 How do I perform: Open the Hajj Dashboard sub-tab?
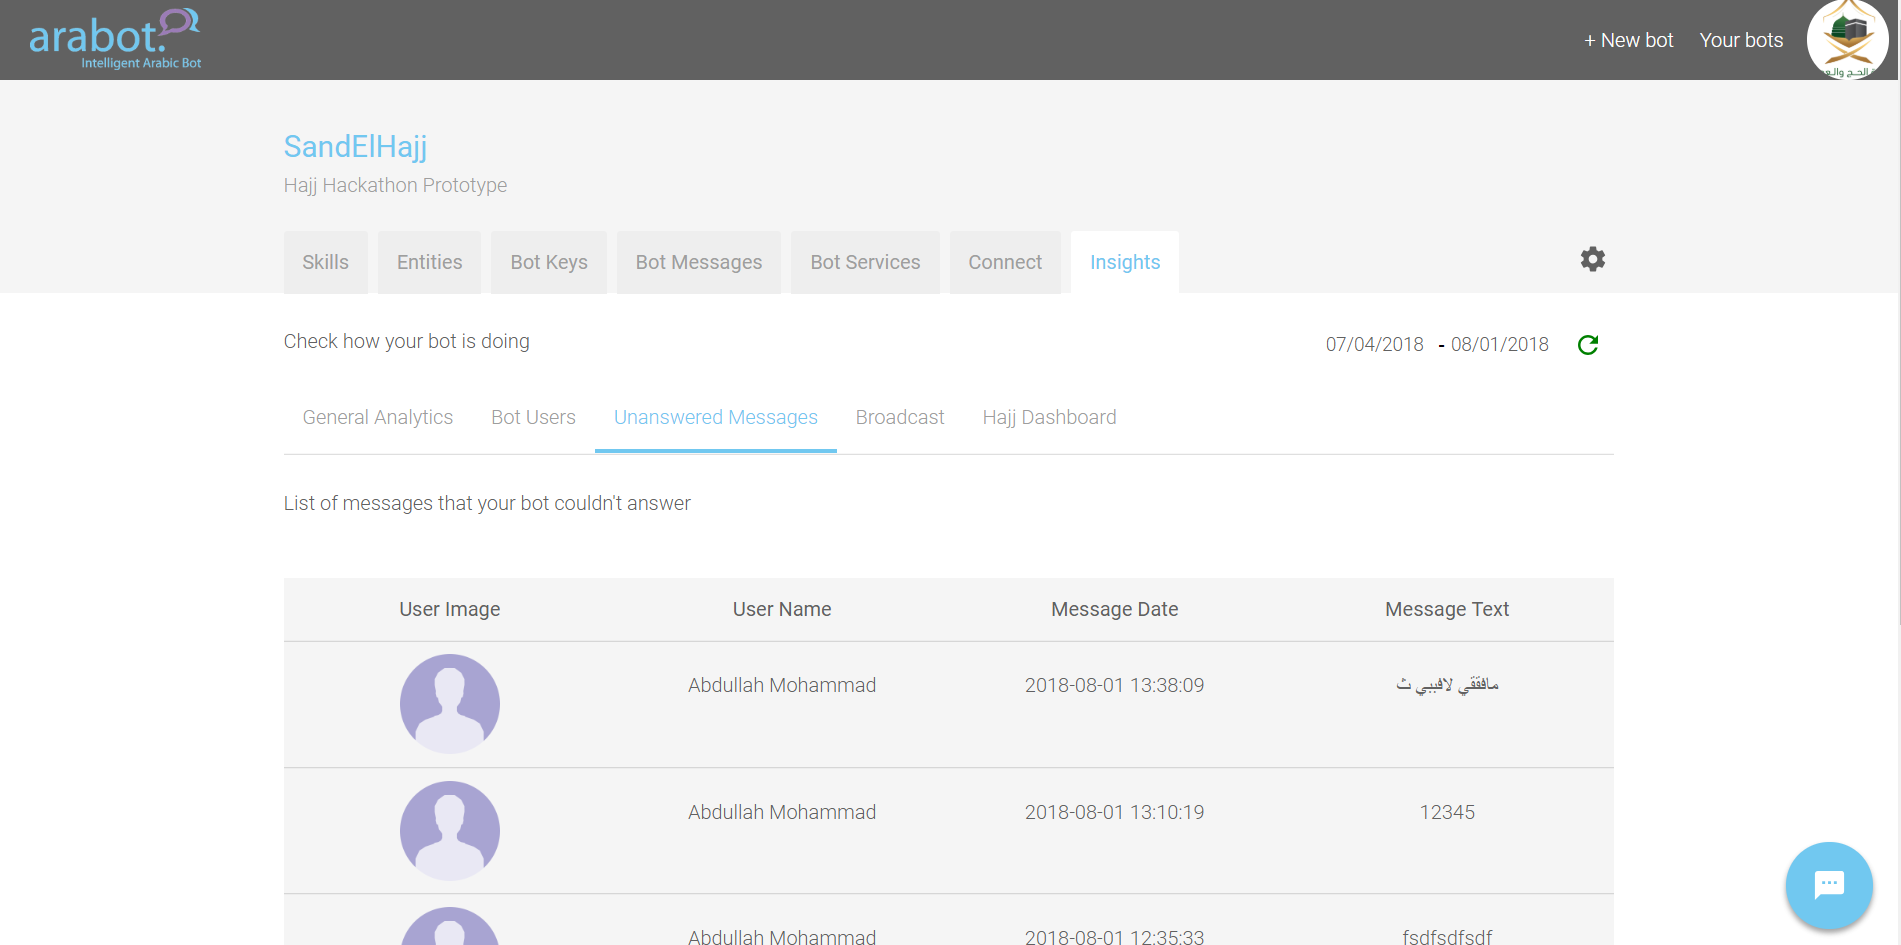1049,417
